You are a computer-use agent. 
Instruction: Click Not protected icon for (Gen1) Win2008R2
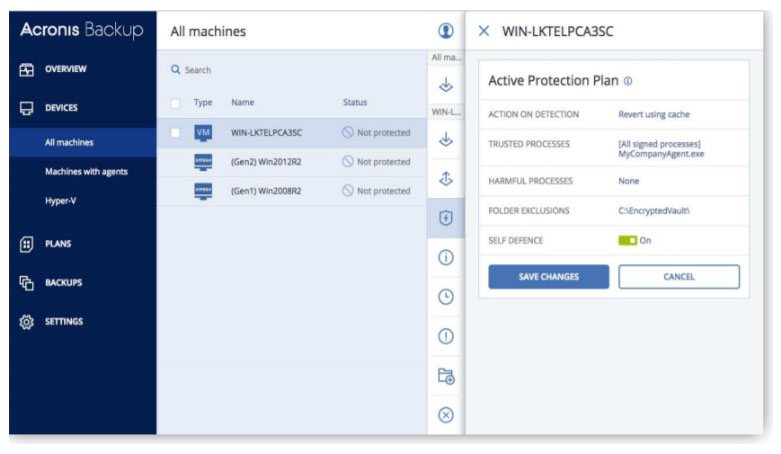click(348, 191)
